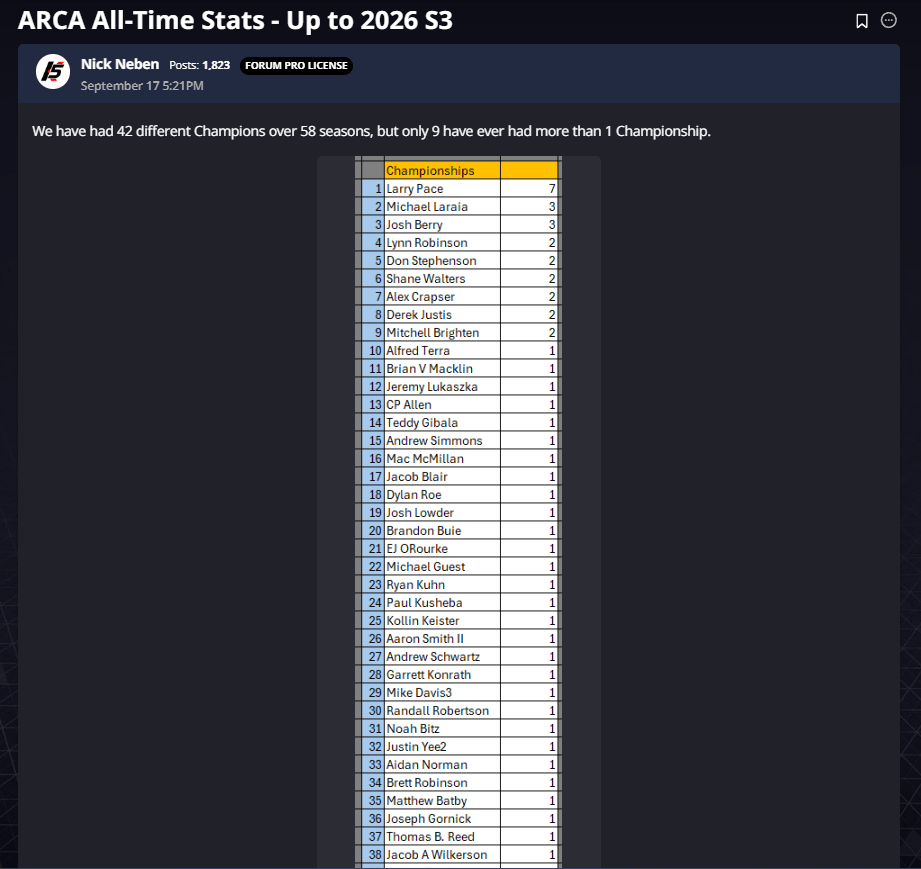Click the Championships header cell
This screenshot has height=869, width=921.
click(x=442, y=170)
